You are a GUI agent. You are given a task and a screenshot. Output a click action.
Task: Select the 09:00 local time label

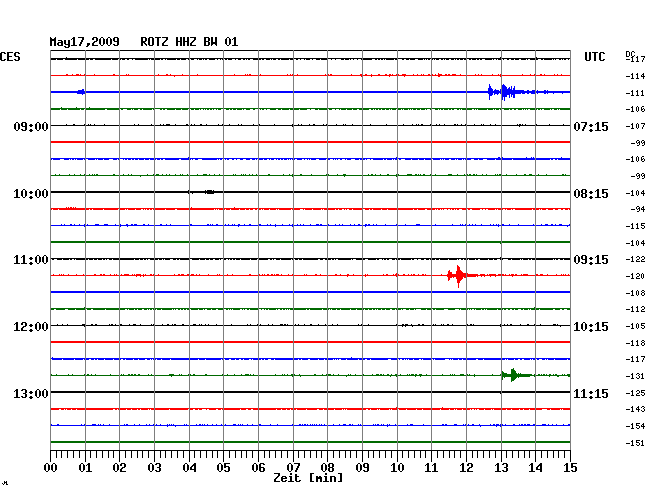point(31,126)
